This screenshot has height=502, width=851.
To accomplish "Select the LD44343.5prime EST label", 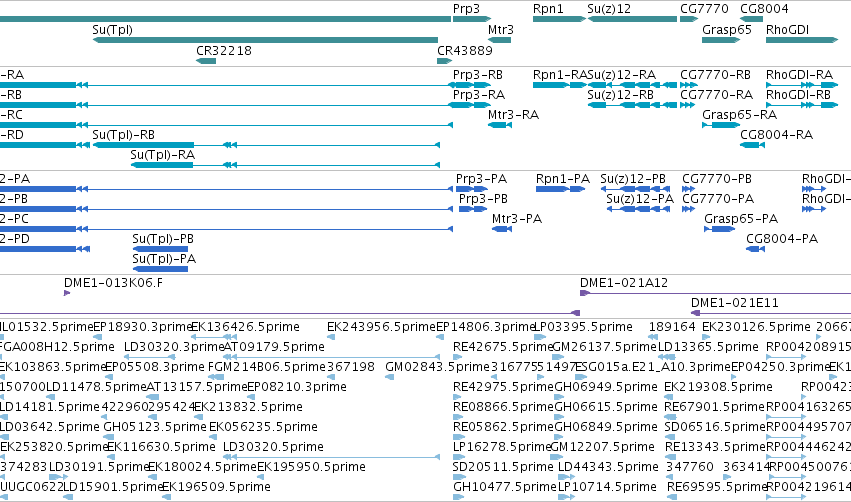I will (x=608, y=468).
